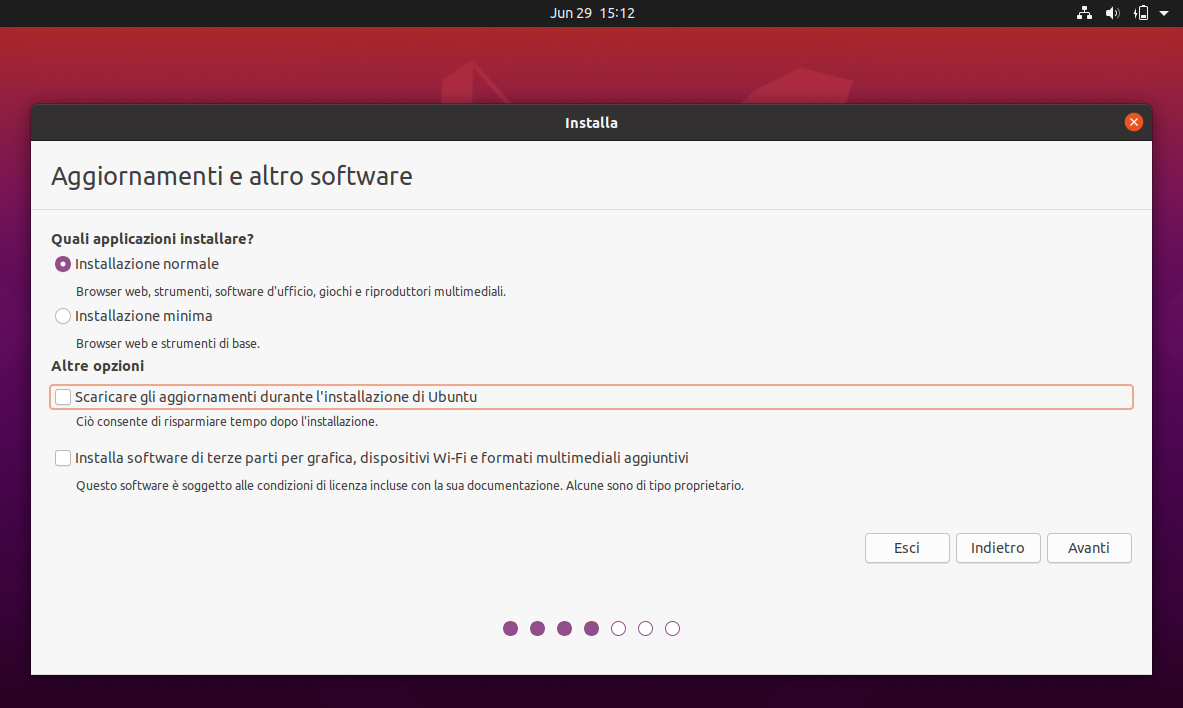Go back with the Indietro button

point(998,548)
